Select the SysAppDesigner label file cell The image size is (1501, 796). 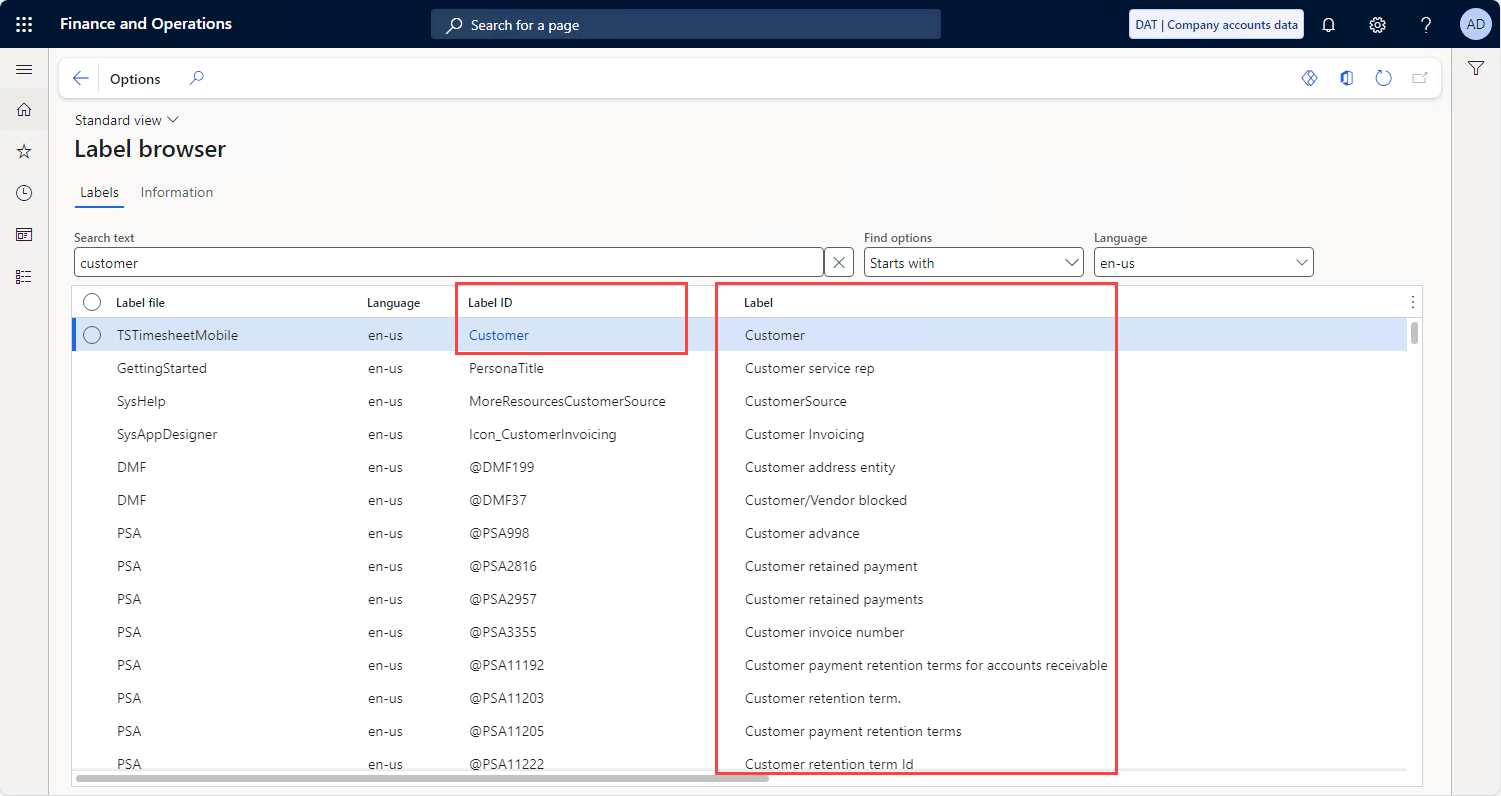click(167, 434)
